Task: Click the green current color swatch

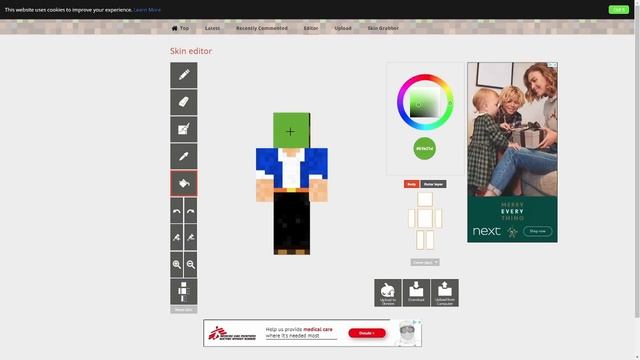Action: [x=424, y=149]
